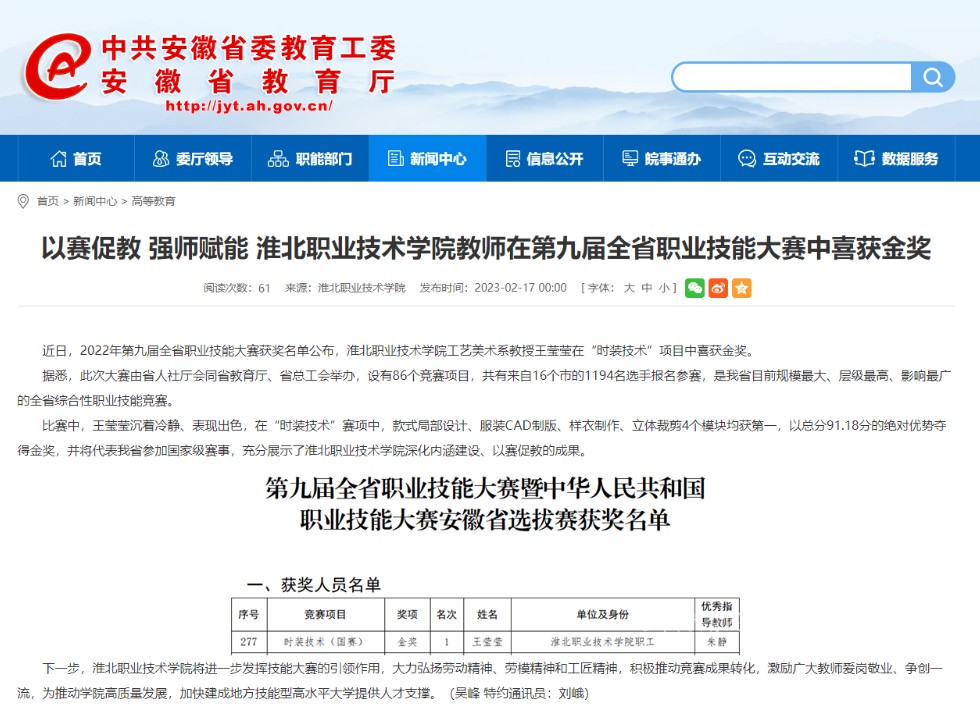Click the location pin breadcrumb icon
Image resolution: width=980 pixels, height=722 pixels.
tap(23, 201)
